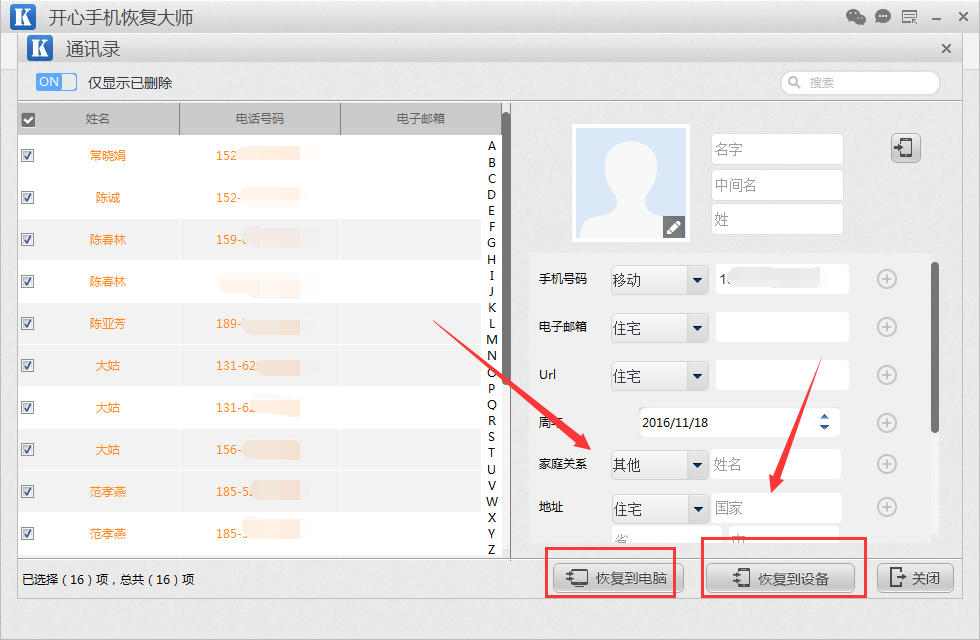Add another 地址 entry with plus icon

(886, 507)
